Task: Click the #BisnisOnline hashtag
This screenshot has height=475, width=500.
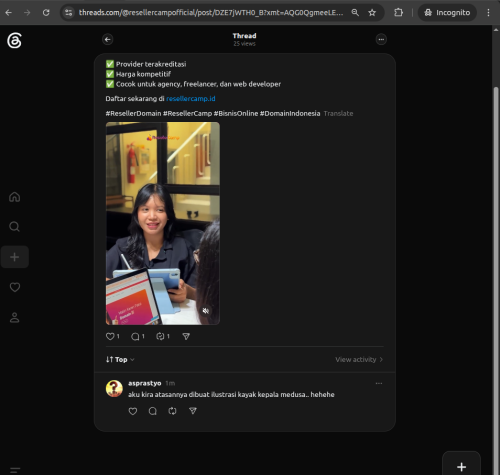Action: coord(236,113)
